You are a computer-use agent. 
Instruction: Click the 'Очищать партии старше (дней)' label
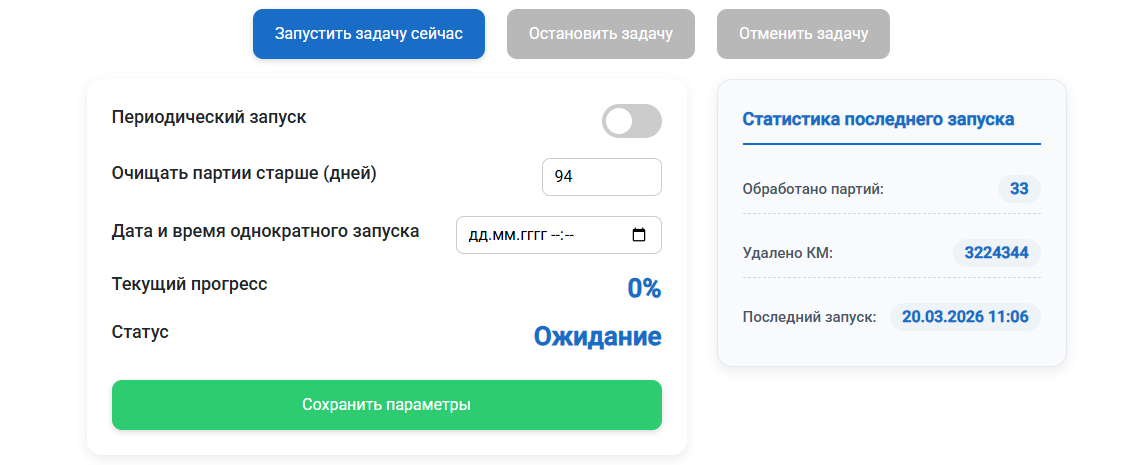244,173
